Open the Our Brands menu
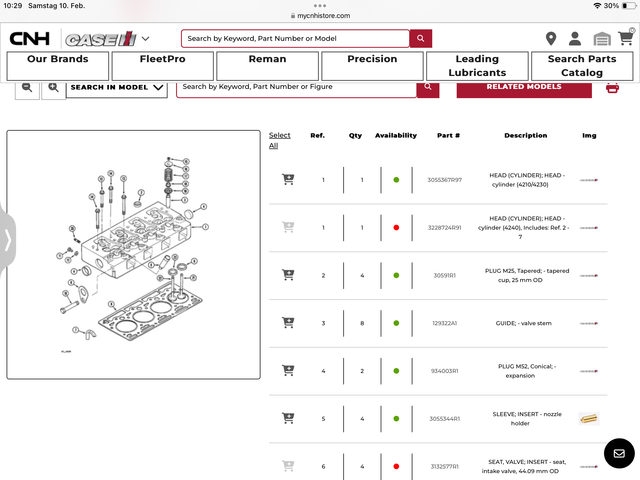The image size is (640, 480). pyautogui.click(x=58, y=66)
